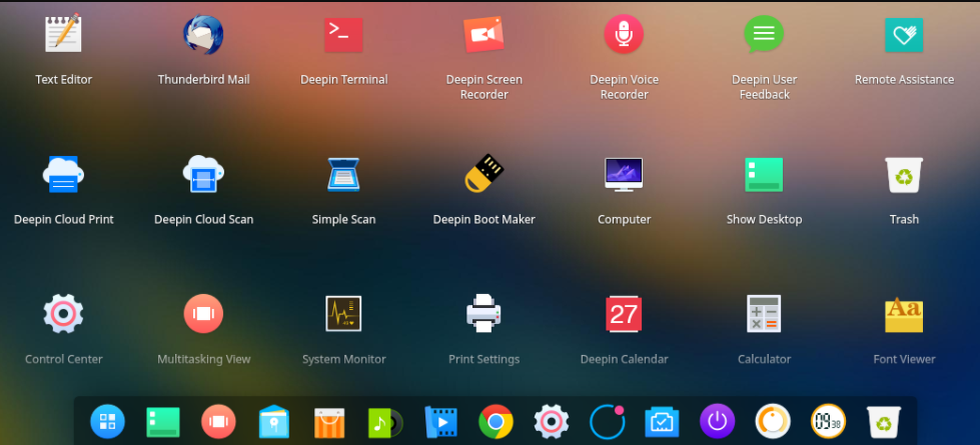Image resolution: width=980 pixels, height=445 pixels.
Task: Open Deepin Cloud Scan
Action: coord(204,174)
